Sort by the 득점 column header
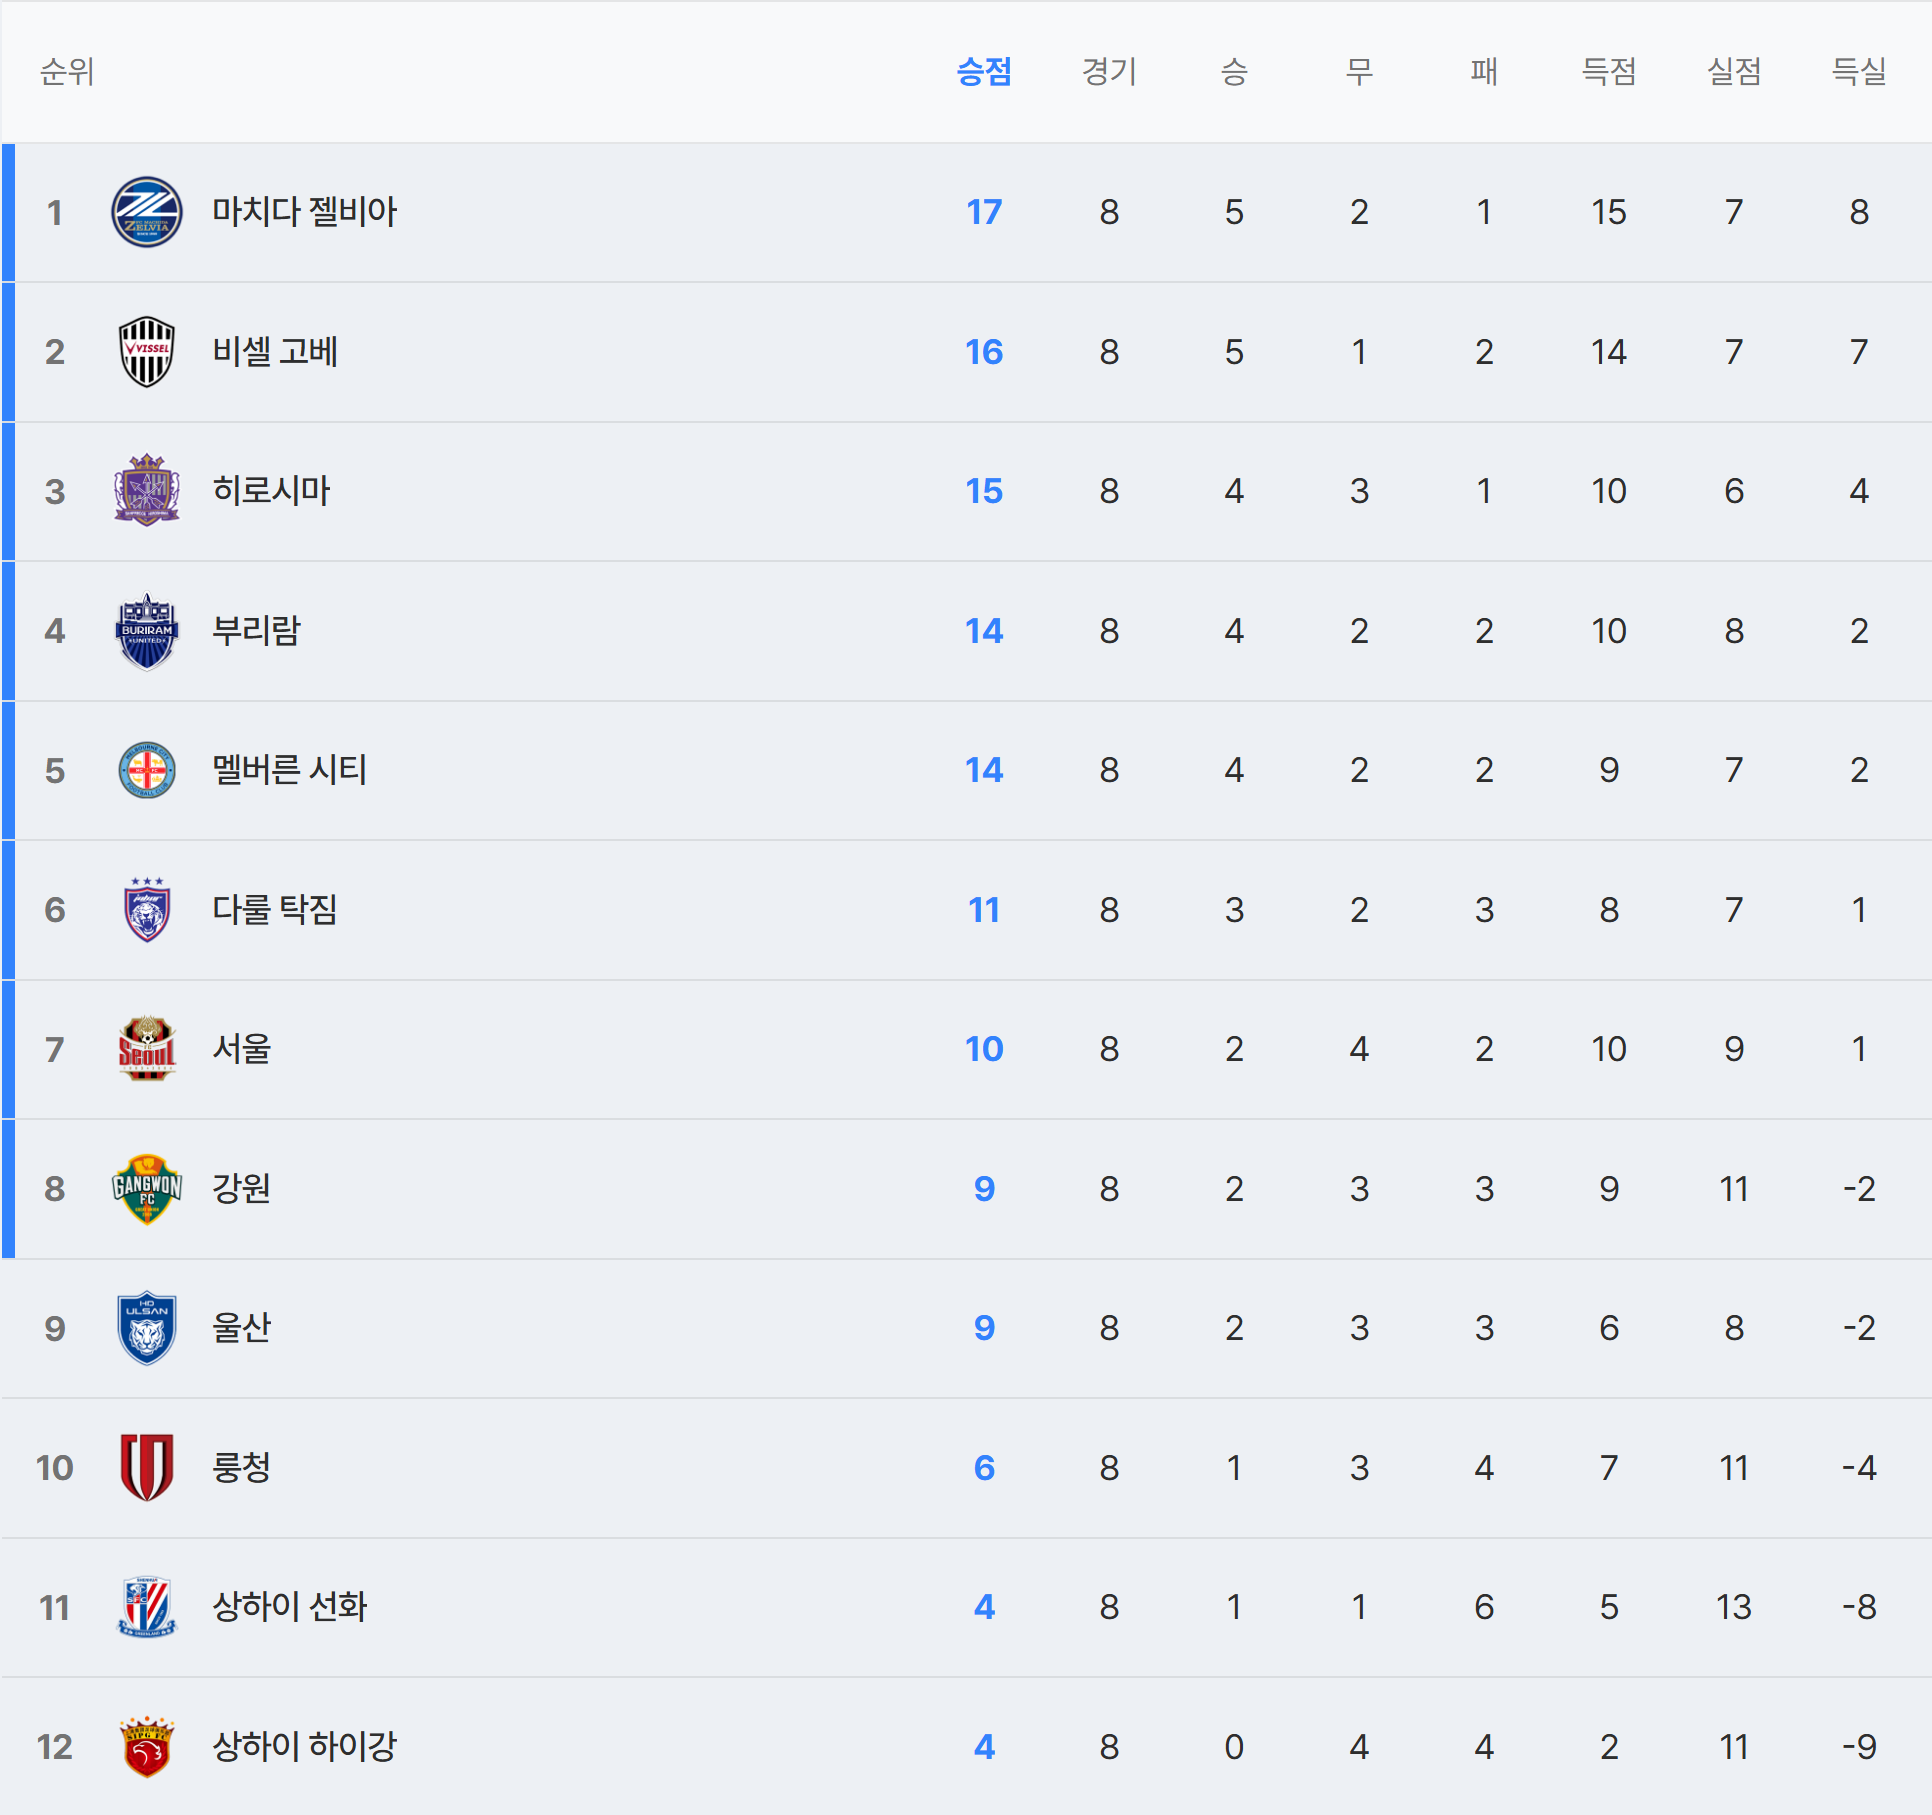The image size is (1932, 1815). pyautogui.click(x=1608, y=72)
